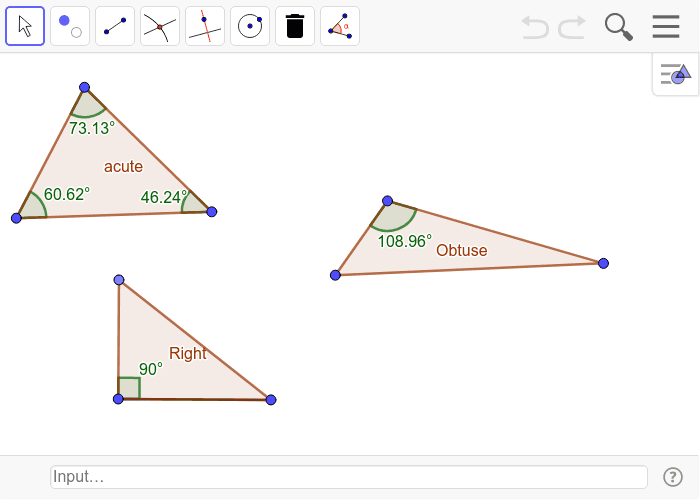Select the Circle with Center tool
700x500 pixels.
click(250, 26)
